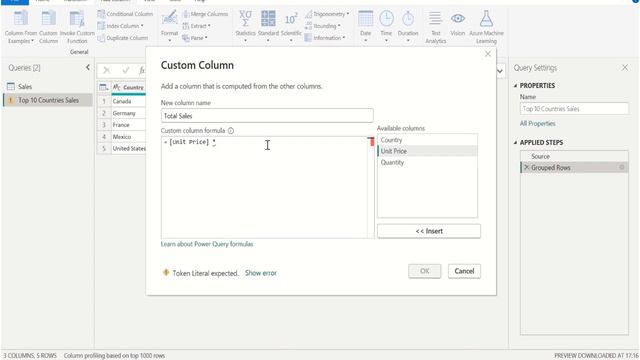Screen dimensions: 640x360
Task: Click Invoke Custom Function icon
Action: [x=77, y=18]
